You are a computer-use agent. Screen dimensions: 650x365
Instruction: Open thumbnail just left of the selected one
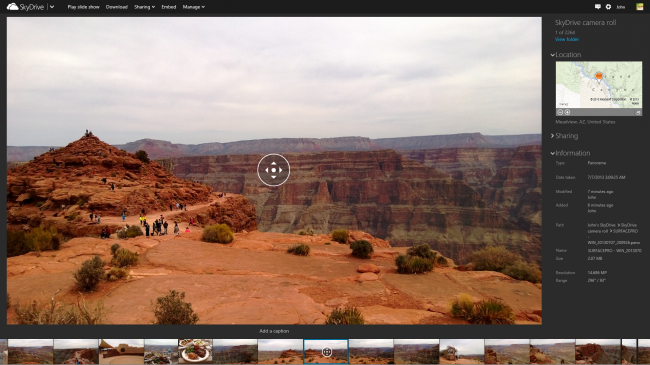pos(280,352)
